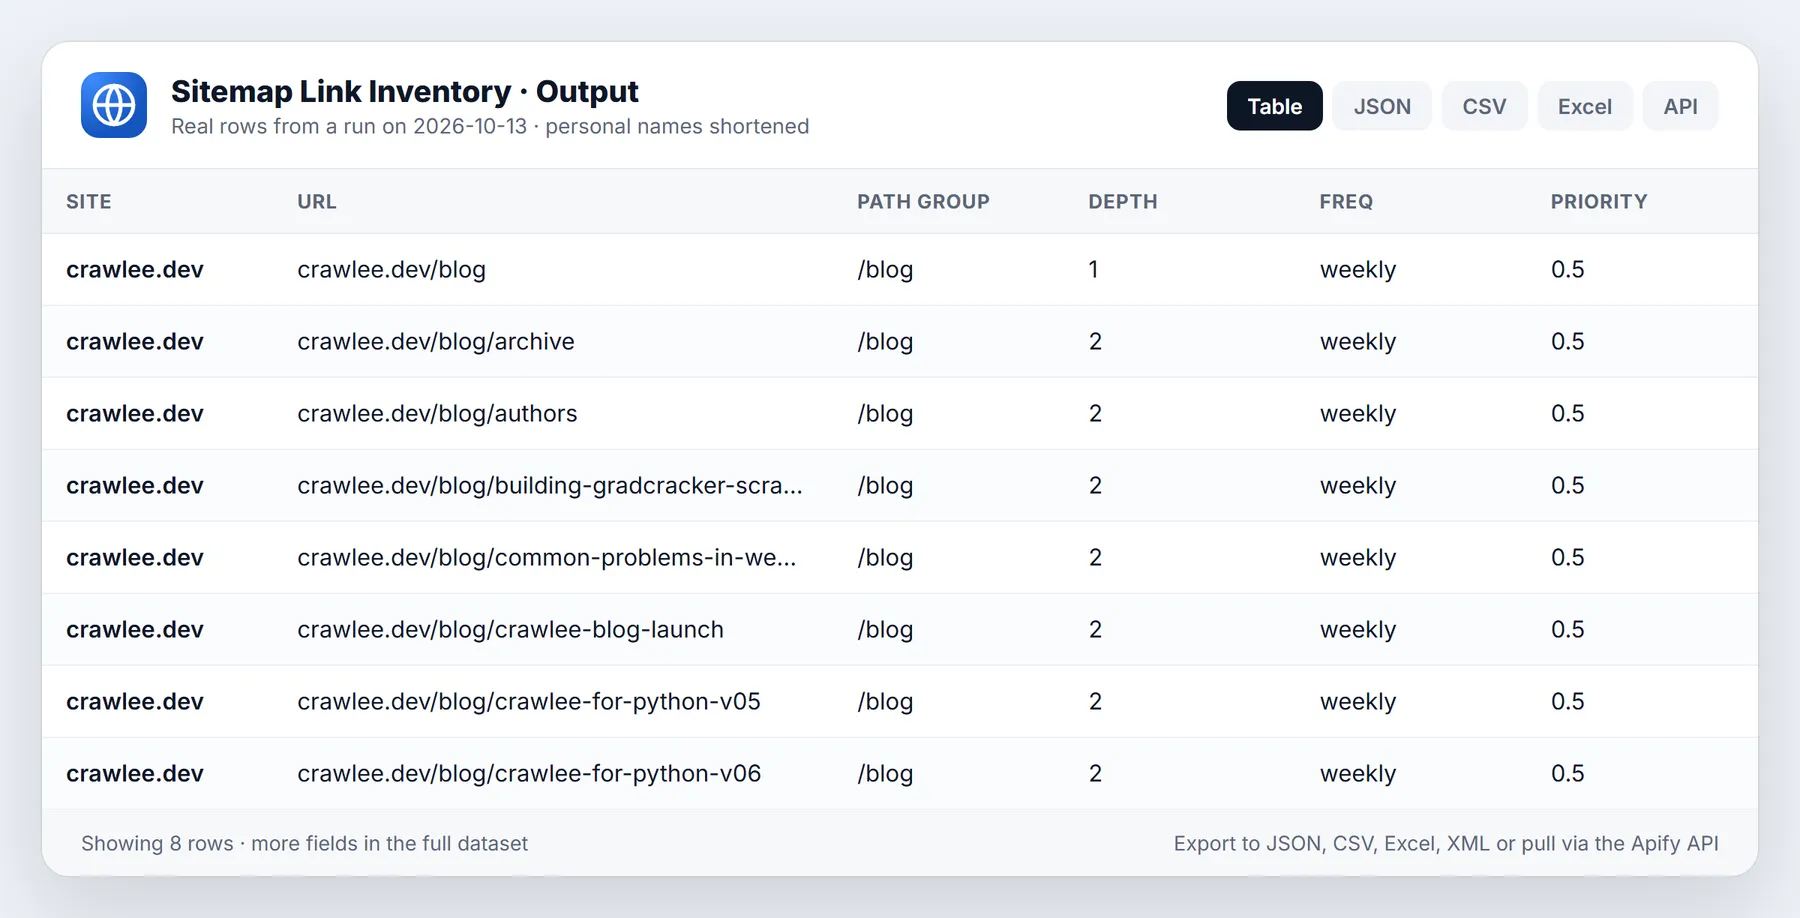Click the weekly cell in the blog/authors row
The height and width of the screenshot is (918, 1800).
1357,413
